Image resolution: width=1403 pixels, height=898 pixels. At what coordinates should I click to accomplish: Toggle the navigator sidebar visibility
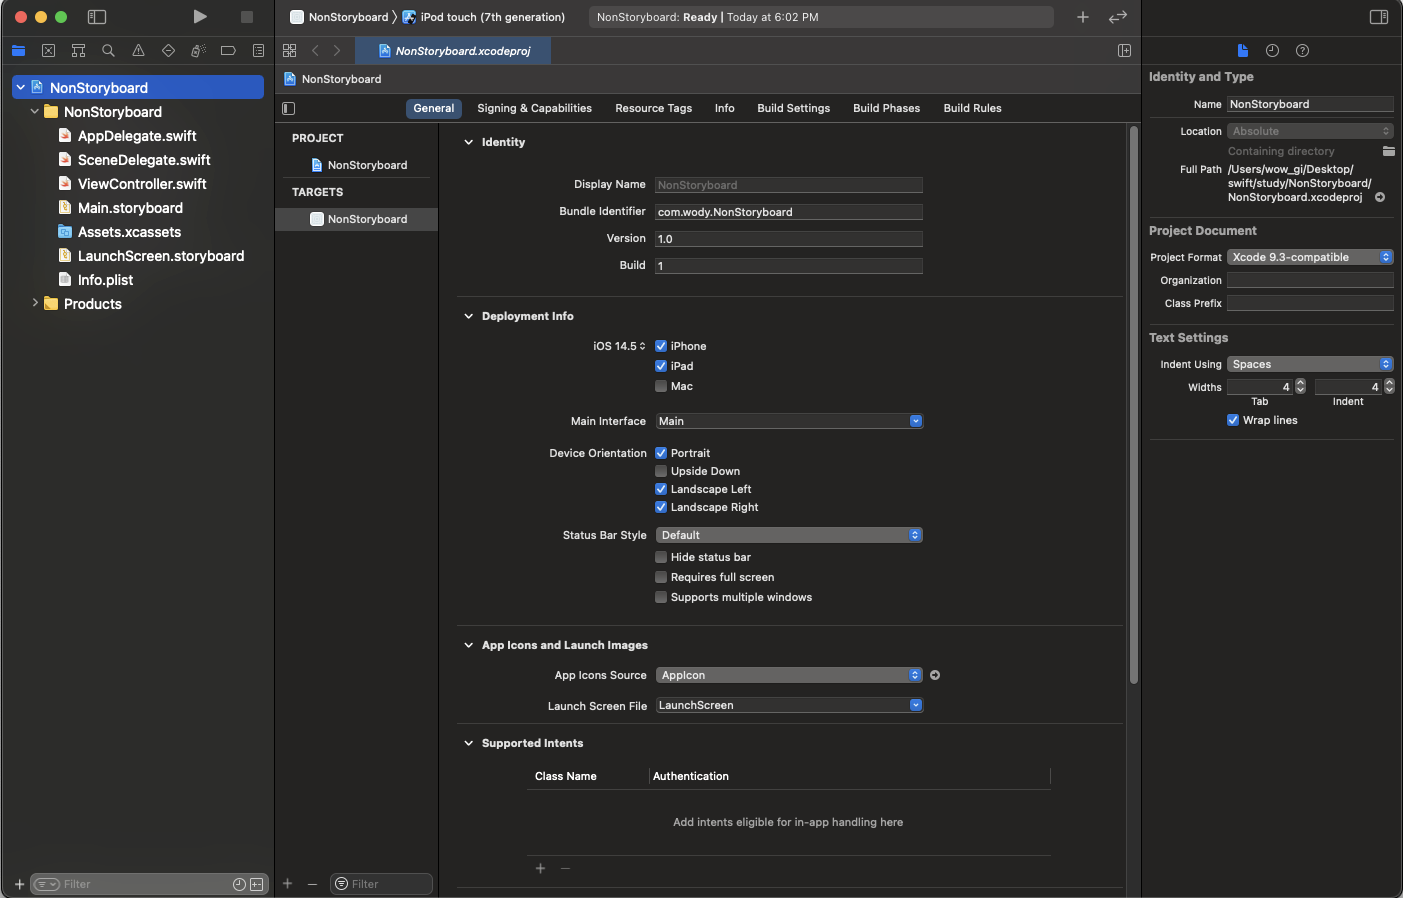(97, 17)
